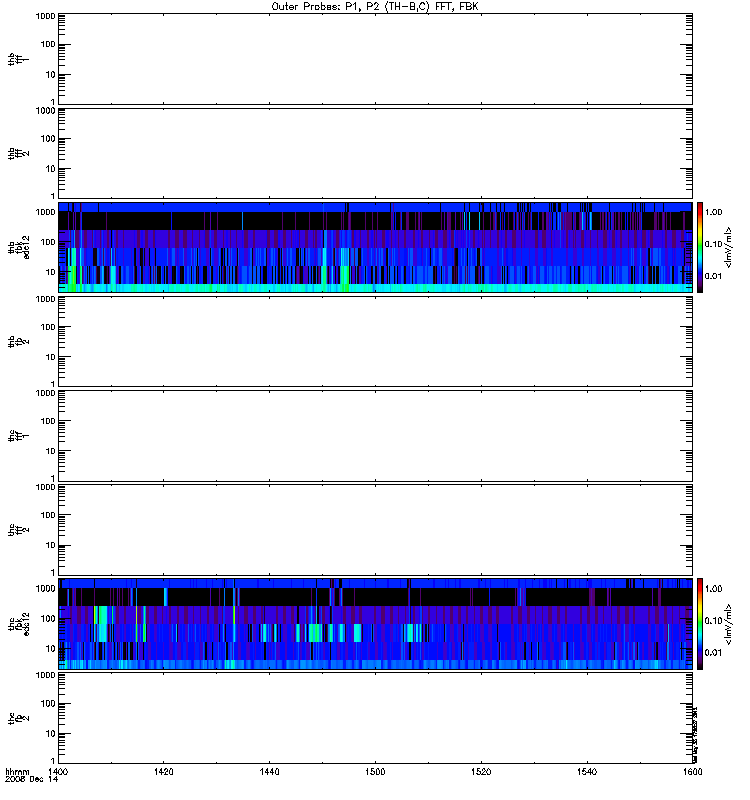Select the 'thb fff 2' panel label
The width and height of the screenshot is (750, 800).
pyautogui.click(x=18, y=154)
